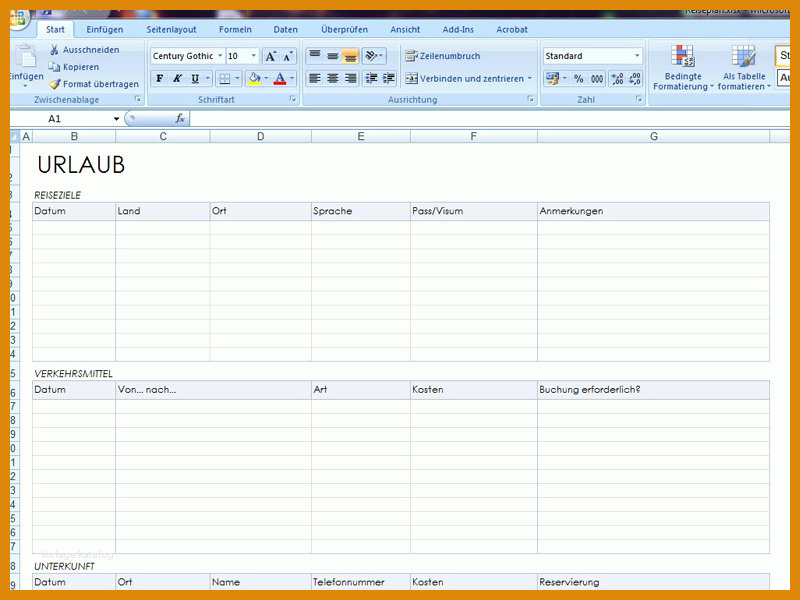The width and height of the screenshot is (800, 600).
Task: Open the fill color dropdown arrow
Action: click(x=266, y=79)
